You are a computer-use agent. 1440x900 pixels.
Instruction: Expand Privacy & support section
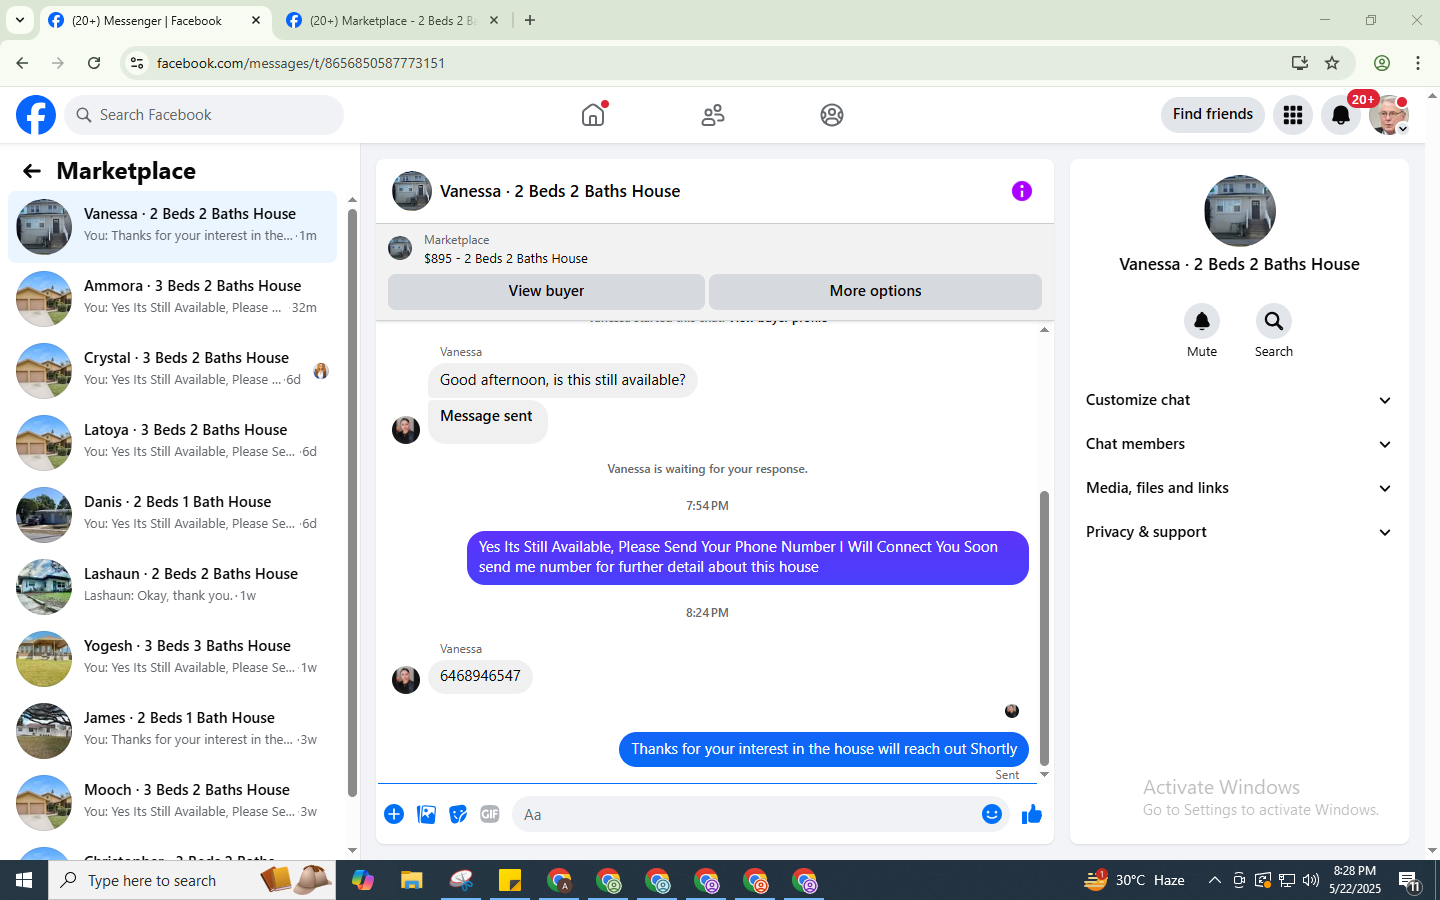point(1239,532)
